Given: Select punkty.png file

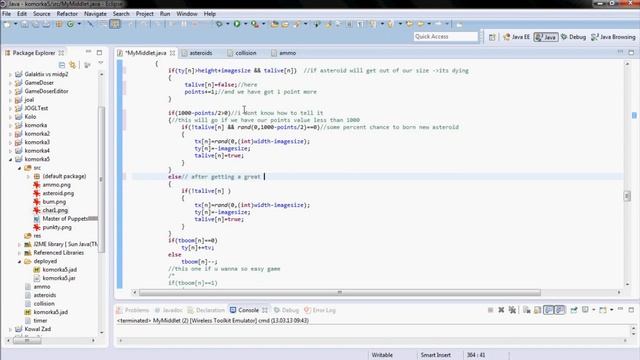Looking at the screenshot, I should [x=57, y=227].
